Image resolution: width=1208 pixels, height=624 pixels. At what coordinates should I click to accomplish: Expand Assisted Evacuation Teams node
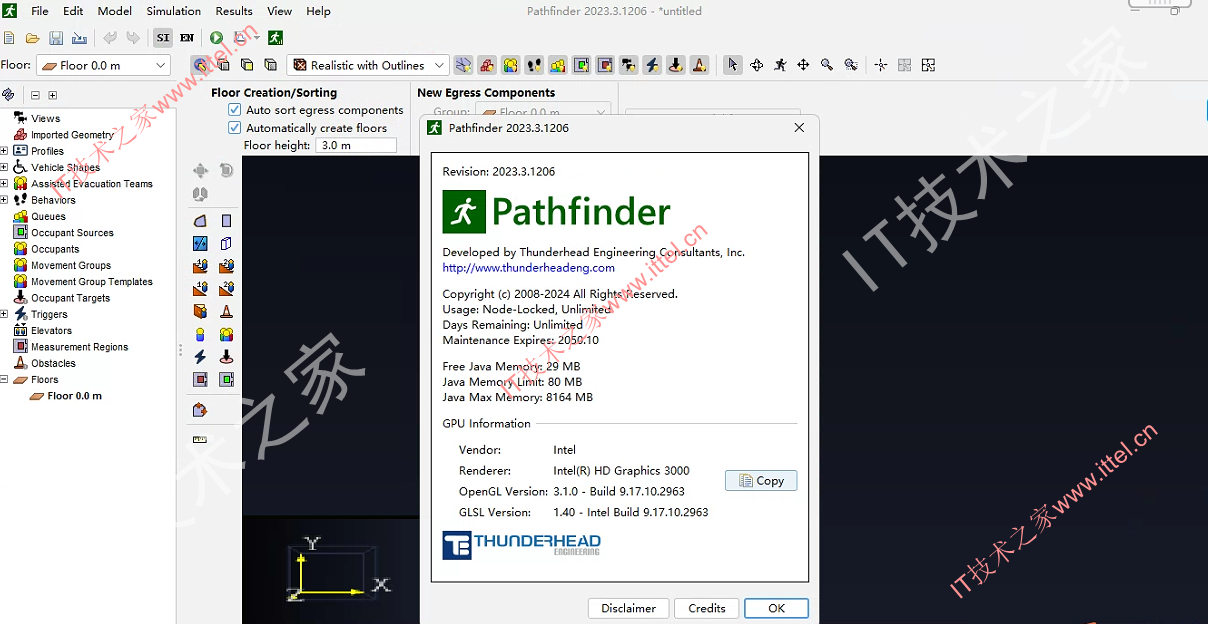click(4, 184)
